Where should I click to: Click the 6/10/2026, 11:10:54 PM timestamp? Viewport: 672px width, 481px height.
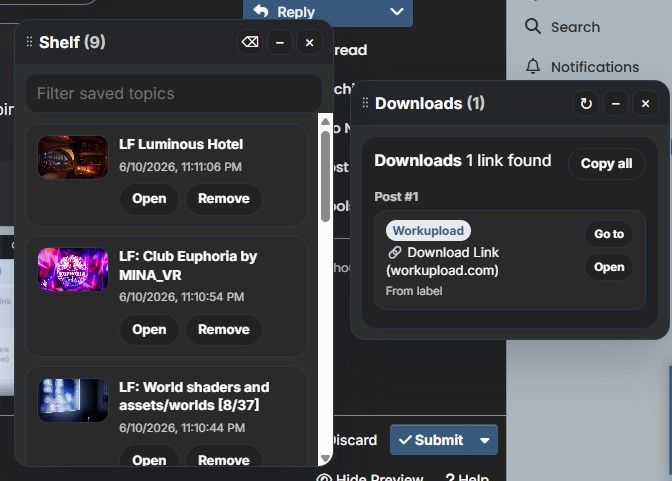coord(182,297)
